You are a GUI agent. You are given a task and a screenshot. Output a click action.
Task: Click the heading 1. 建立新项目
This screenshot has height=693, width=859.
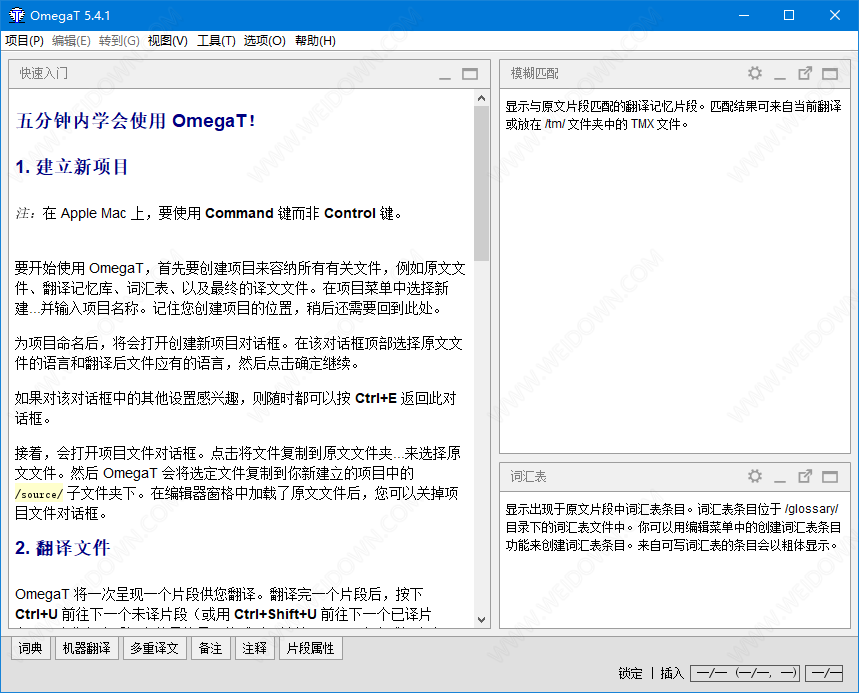[72, 167]
